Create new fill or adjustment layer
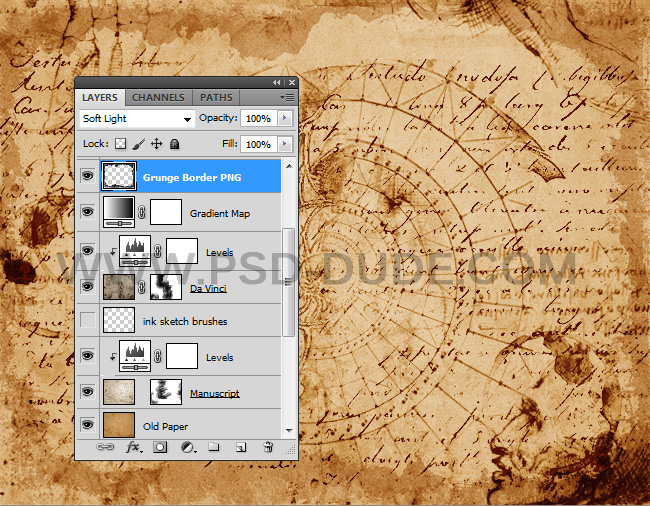 click(187, 448)
